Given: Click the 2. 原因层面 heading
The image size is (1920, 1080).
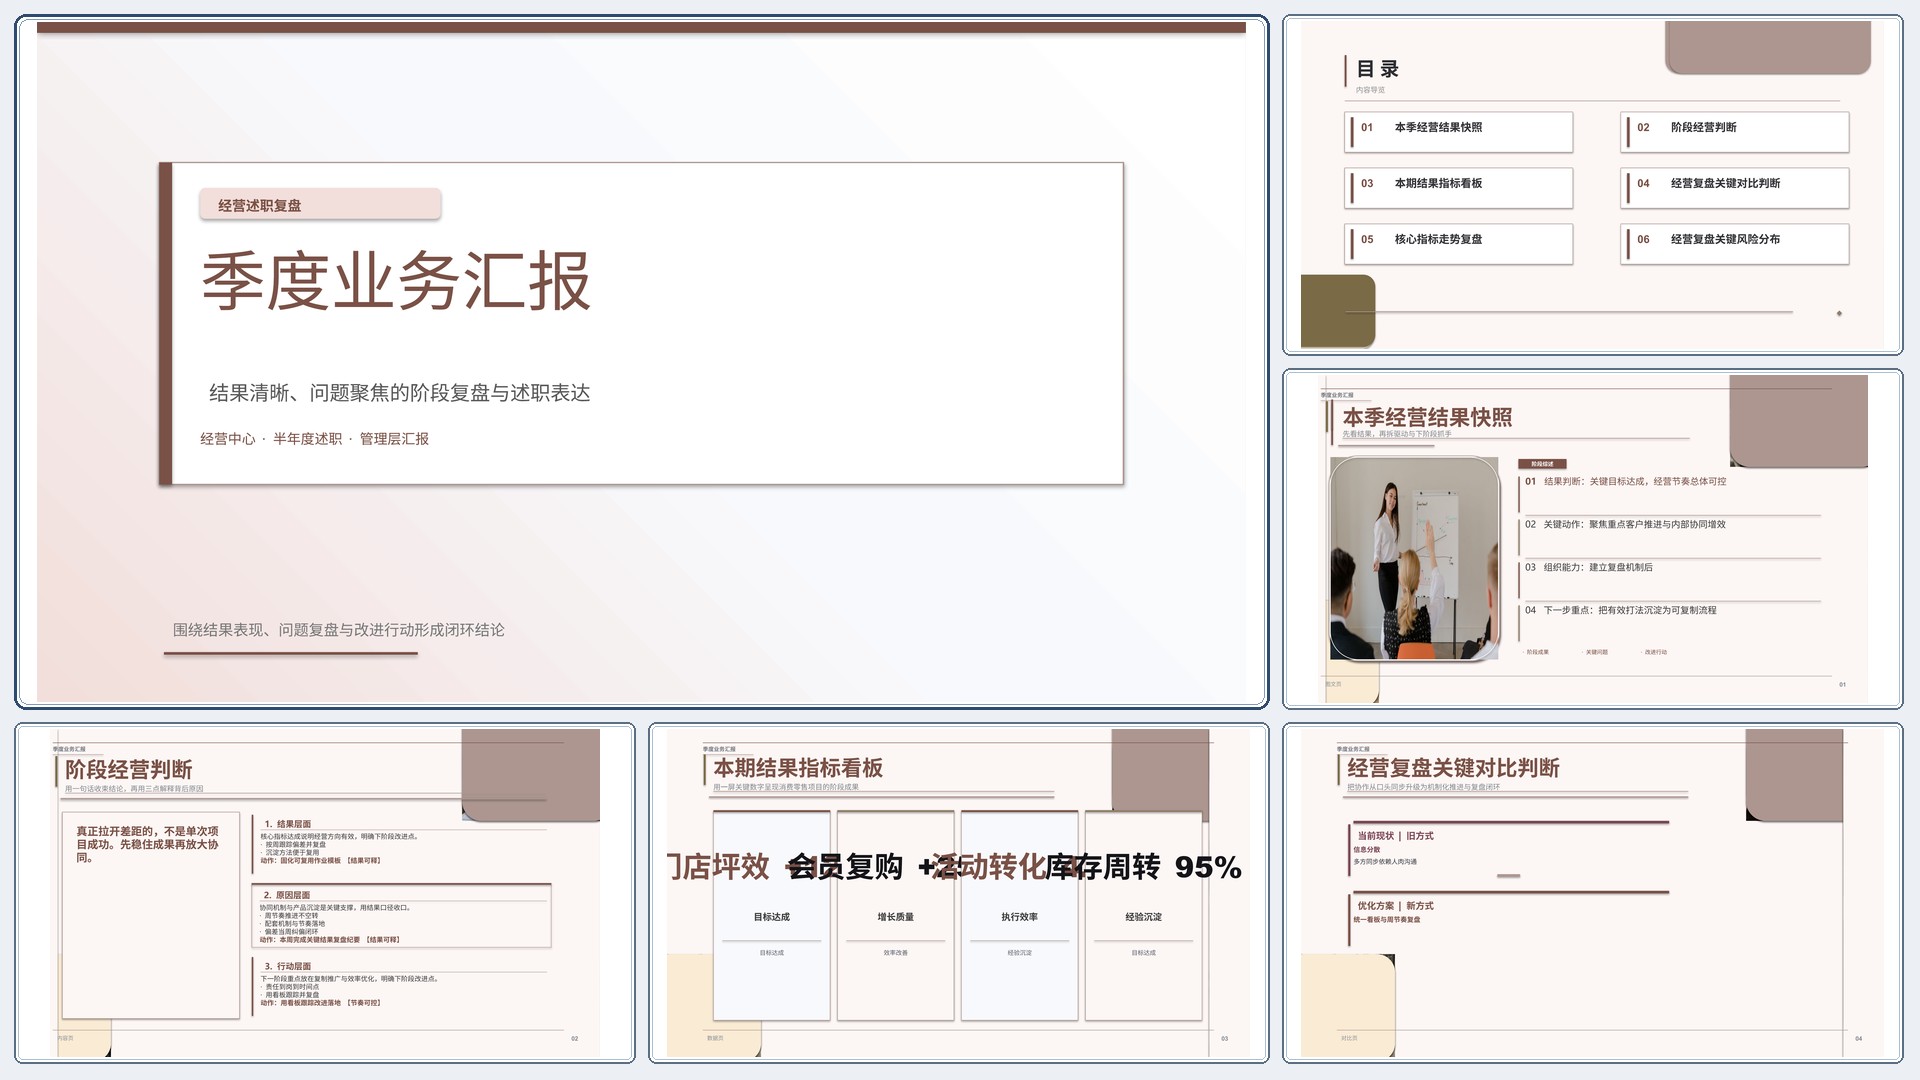Looking at the screenshot, I should click(x=287, y=895).
